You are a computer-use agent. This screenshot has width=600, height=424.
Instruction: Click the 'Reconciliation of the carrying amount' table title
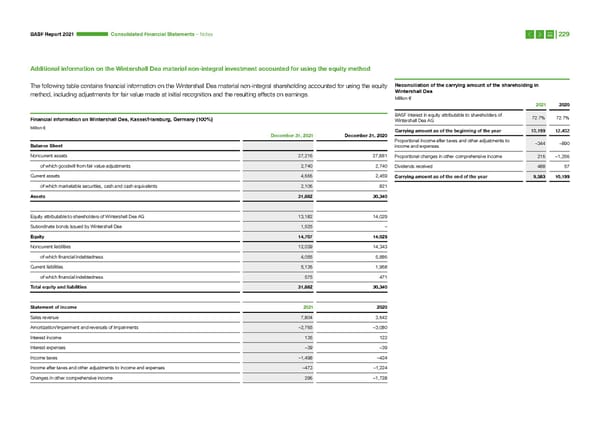[x=466, y=88]
